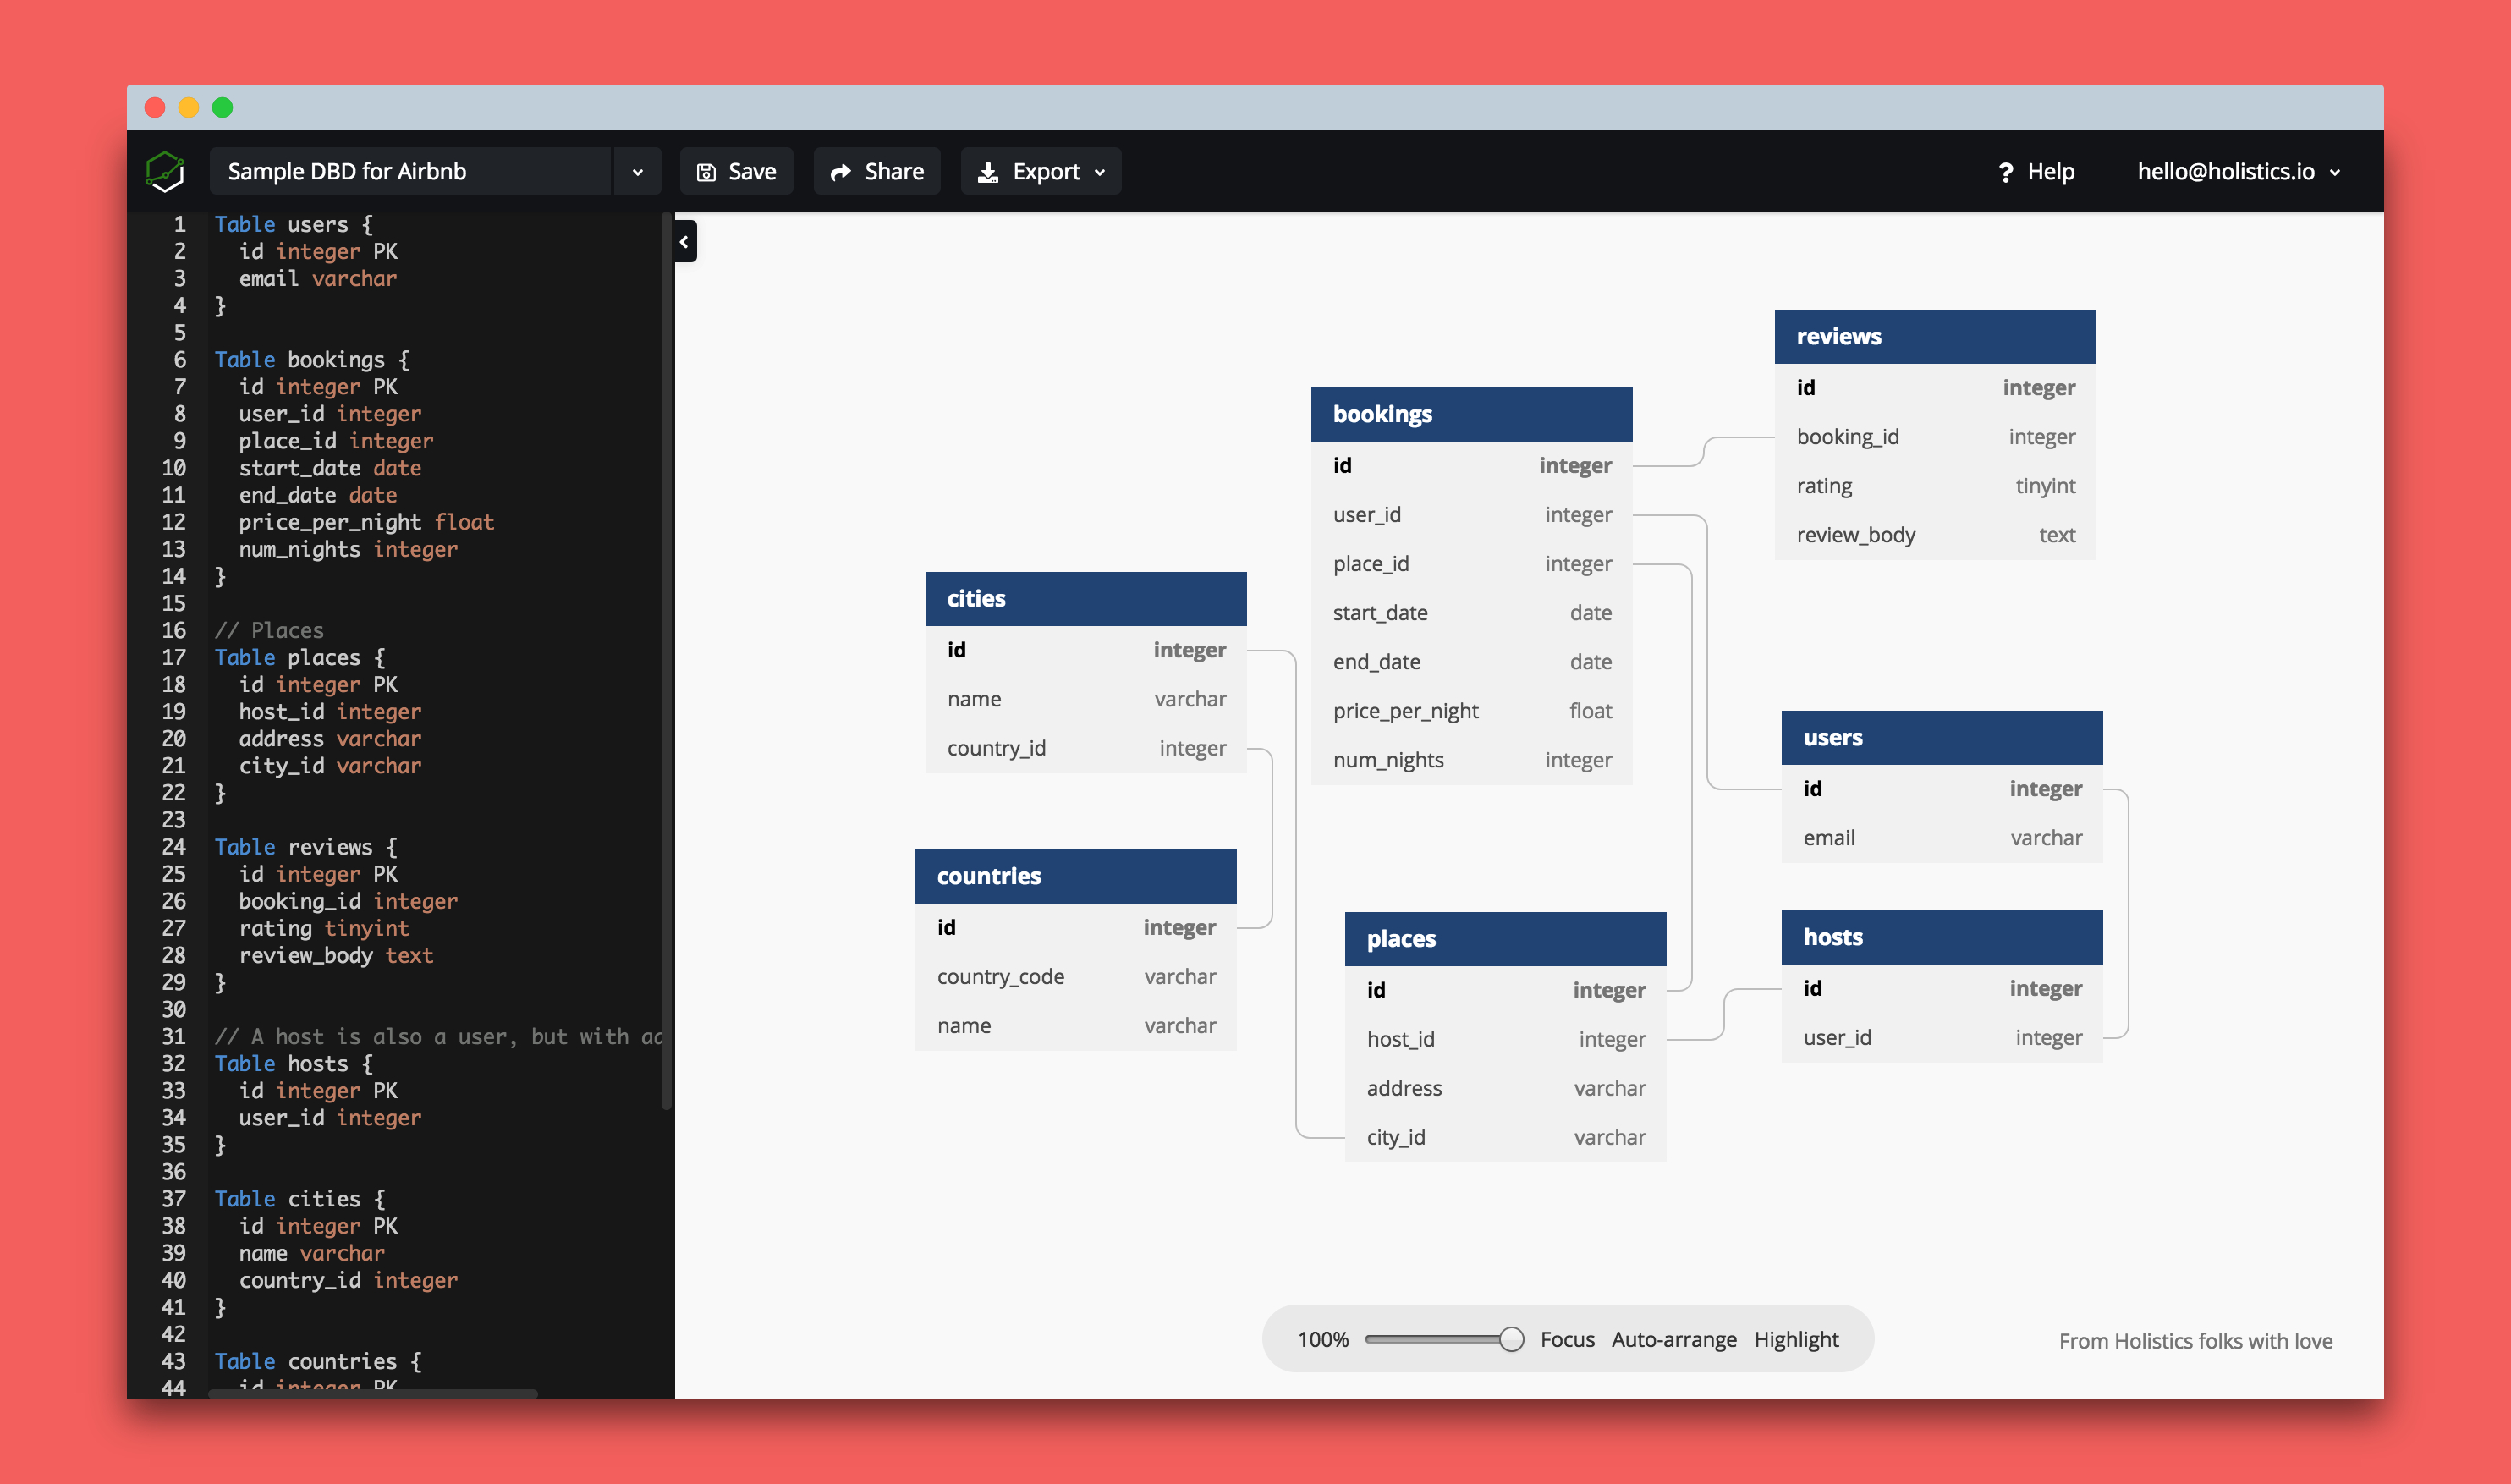Click Save button in toolbar

pos(736,172)
